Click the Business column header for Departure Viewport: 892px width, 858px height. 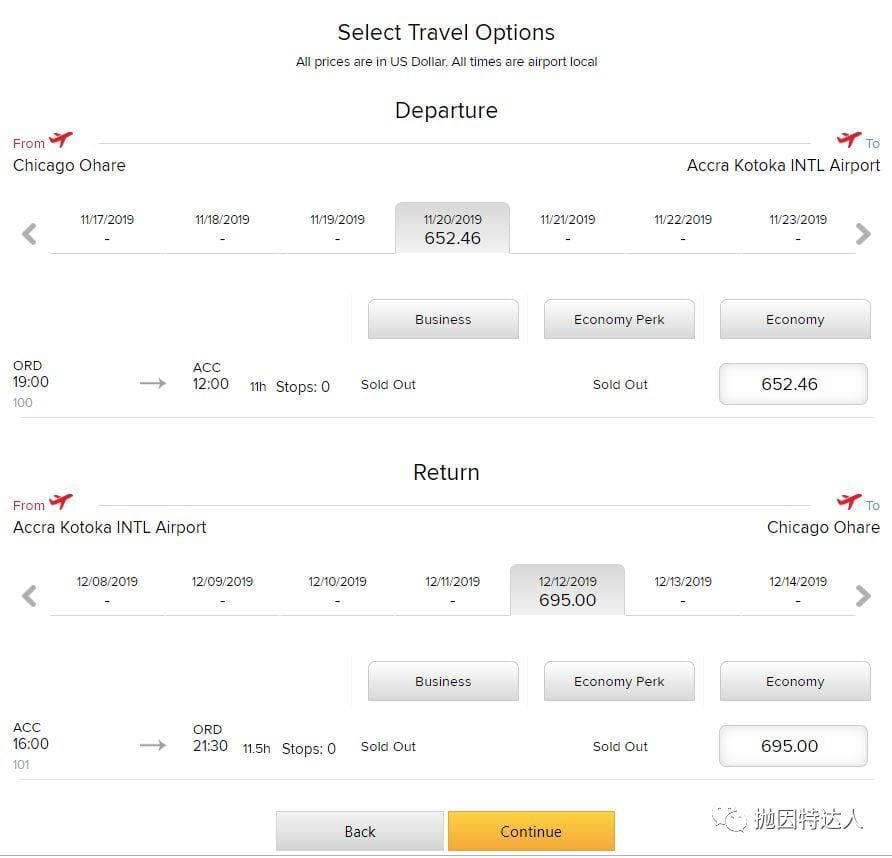pyautogui.click(x=443, y=320)
